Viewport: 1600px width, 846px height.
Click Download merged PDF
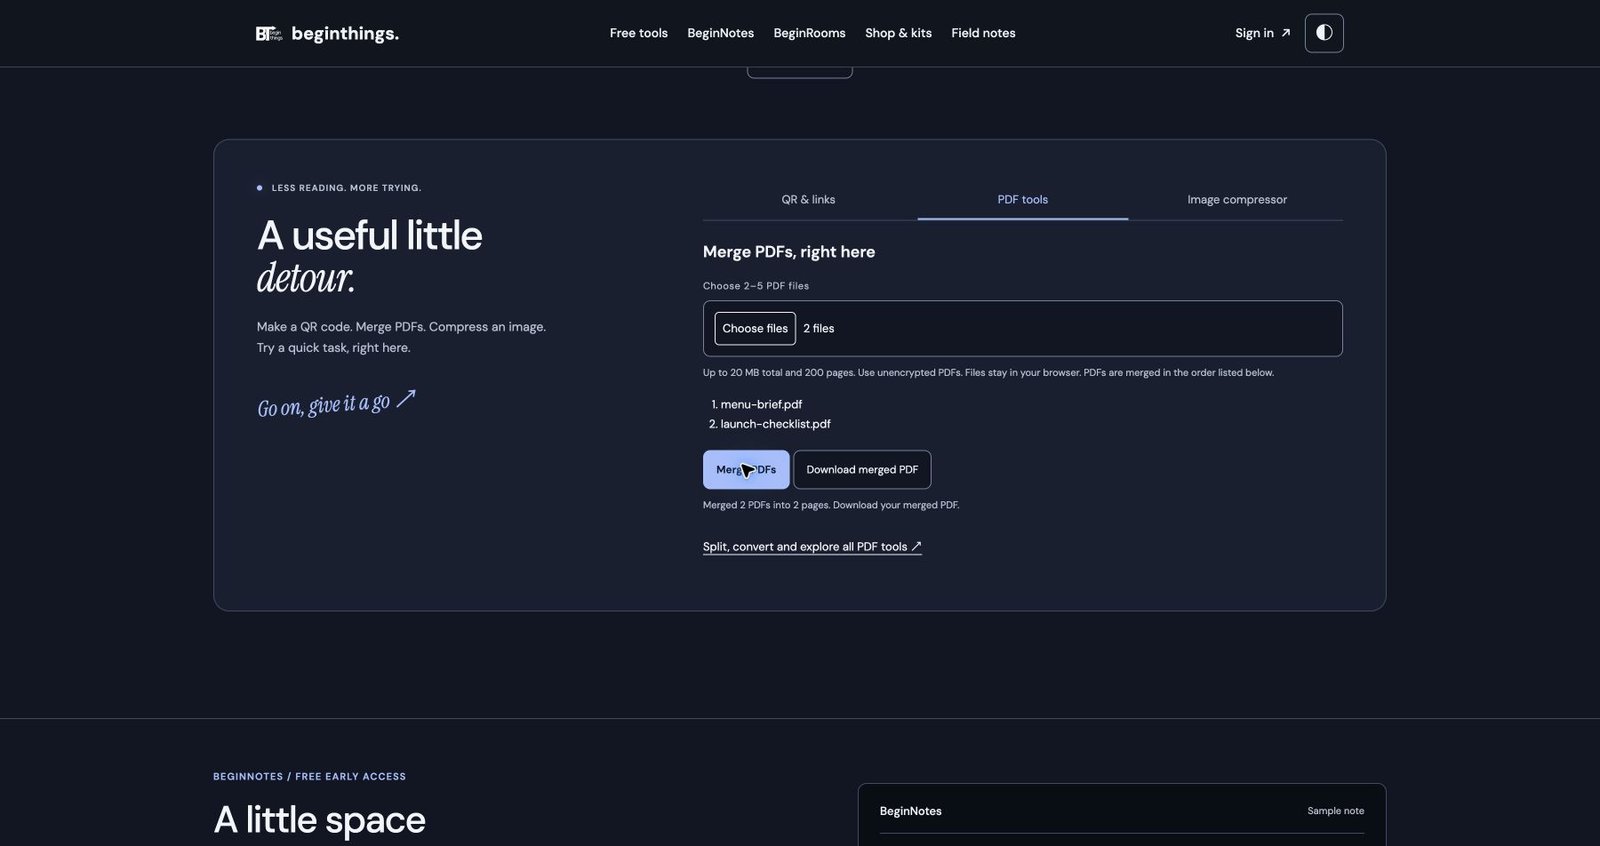point(862,470)
